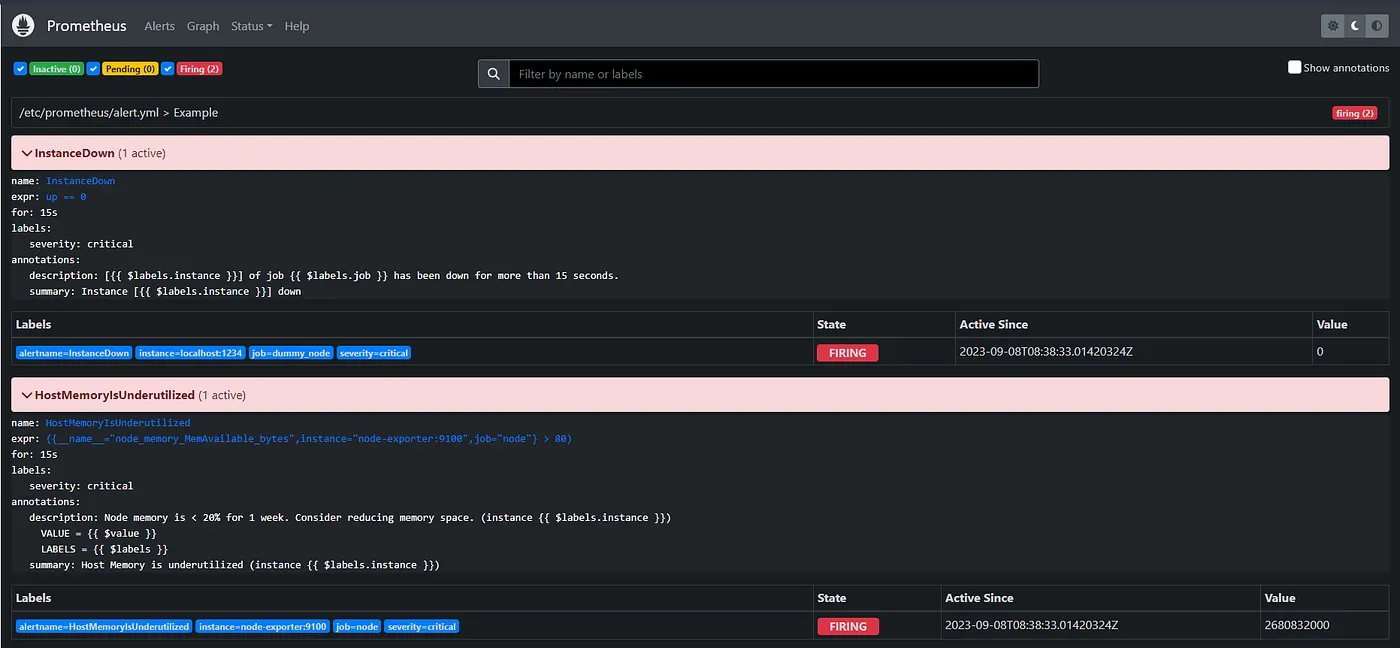The image size is (1400, 648).
Task: Click the alertname=HostMemoryIsUnderutilized label badge
Action: point(104,626)
